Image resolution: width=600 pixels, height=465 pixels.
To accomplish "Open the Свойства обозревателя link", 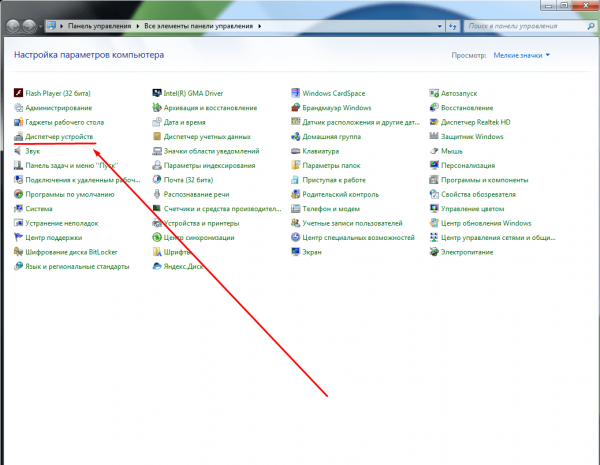I will tap(478, 194).
